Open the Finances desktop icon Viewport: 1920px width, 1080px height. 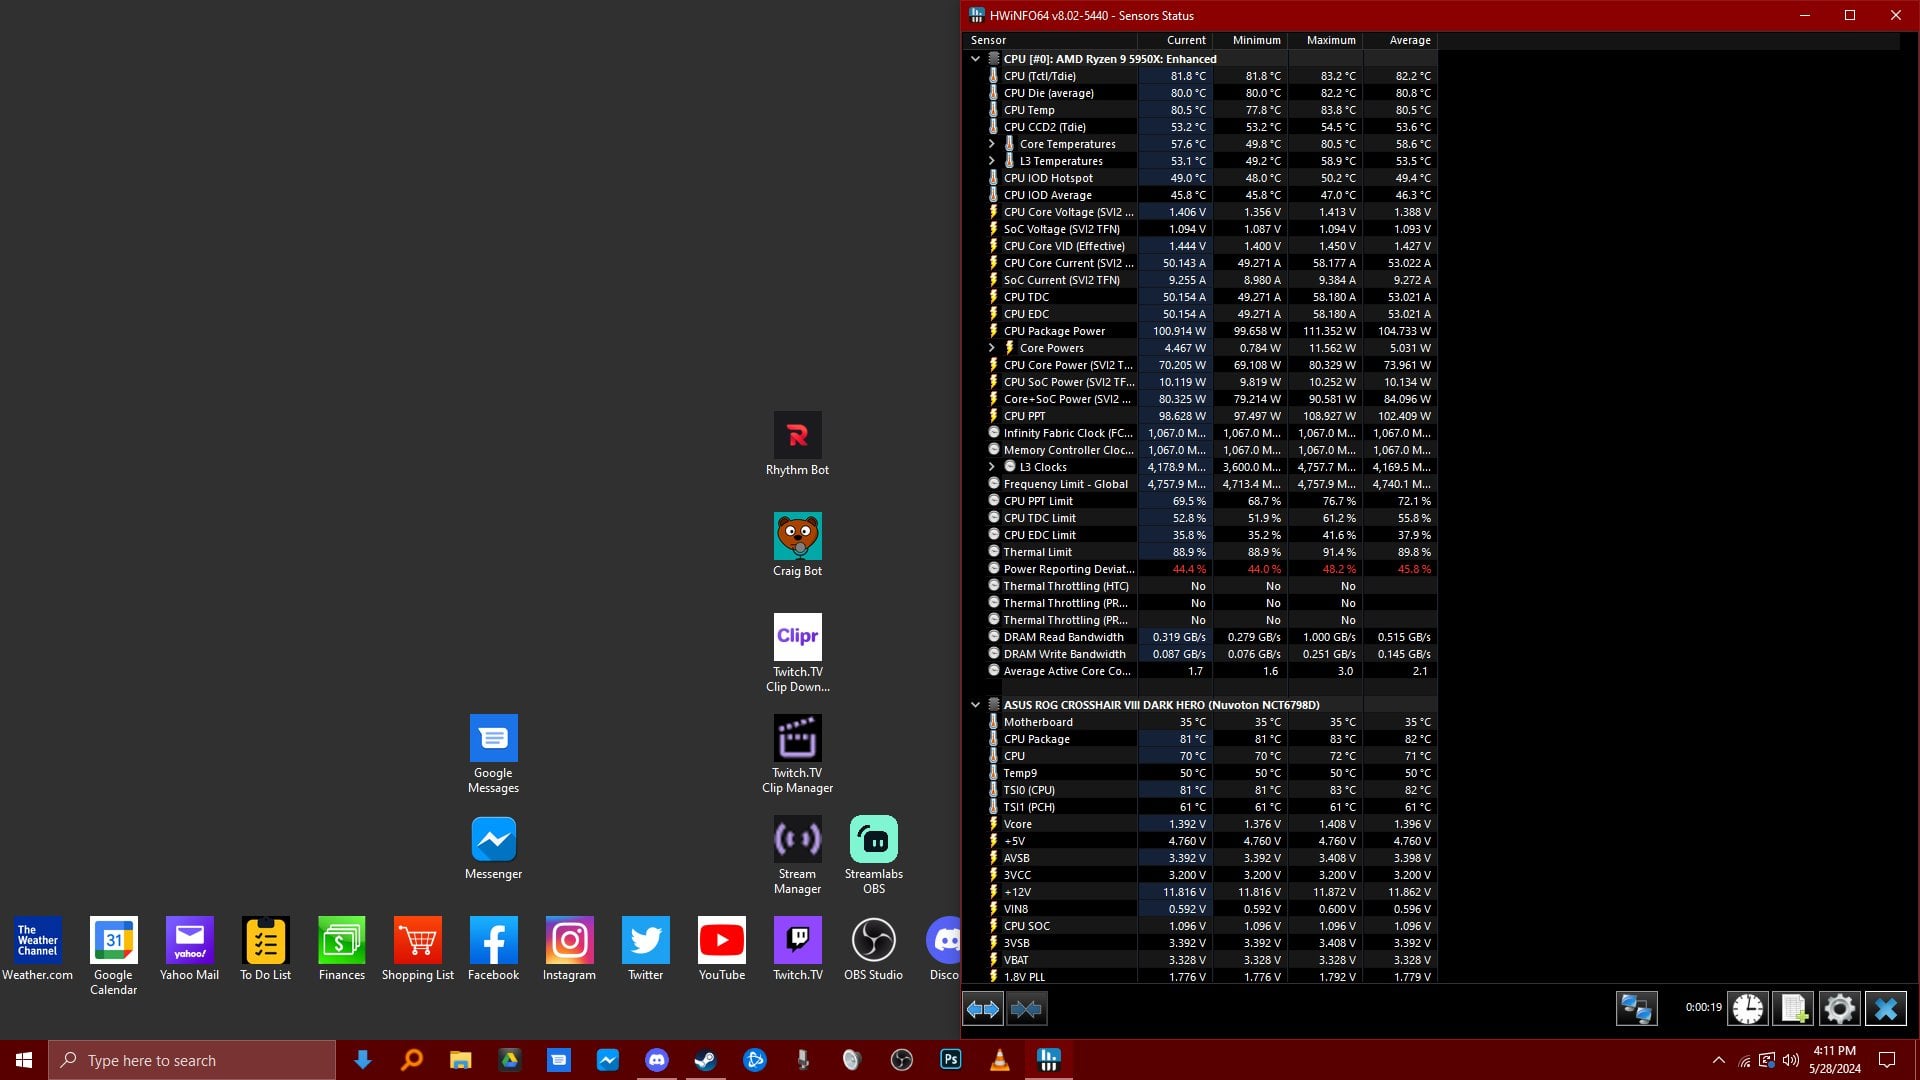[341, 949]
